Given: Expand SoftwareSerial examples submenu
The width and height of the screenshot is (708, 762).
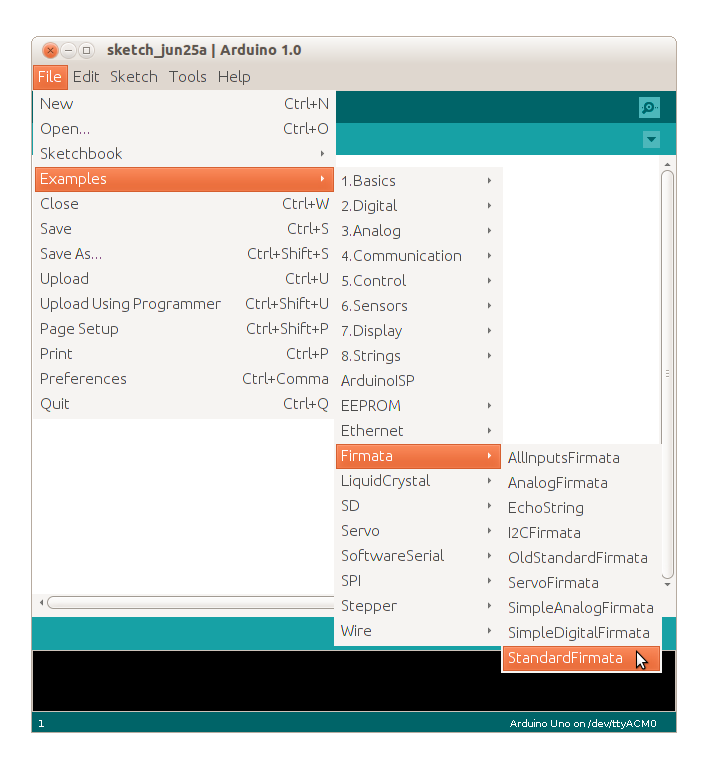Looking at the screenshot, I should click(418, 556).
